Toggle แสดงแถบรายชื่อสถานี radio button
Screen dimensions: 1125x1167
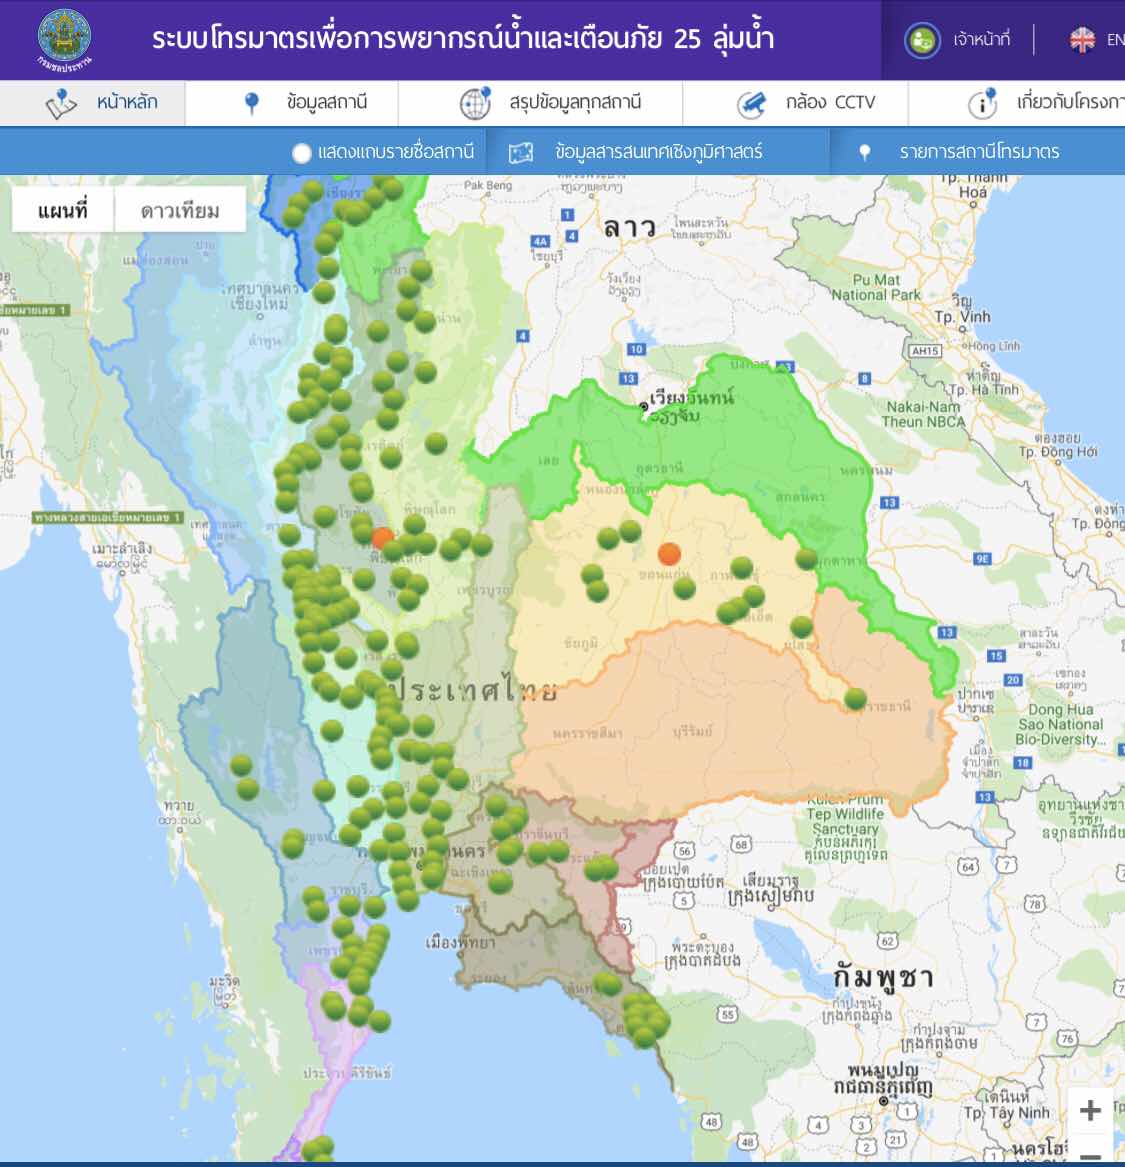pyautogui.click(x=301, y=153)
